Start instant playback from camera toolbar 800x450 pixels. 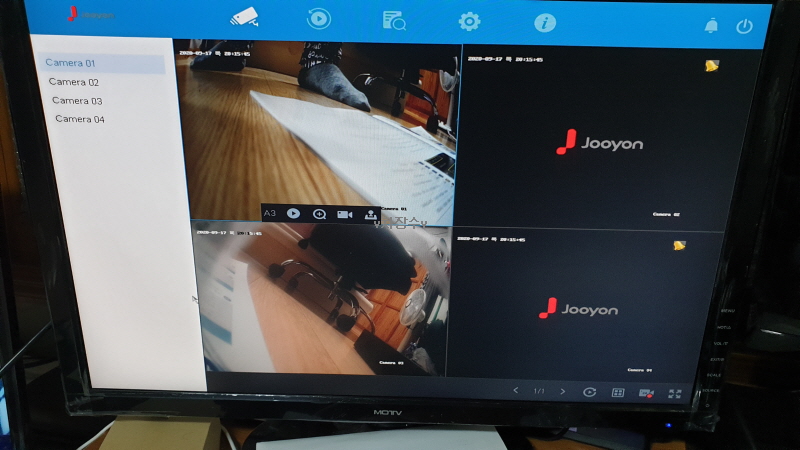(x=293, y=213)
